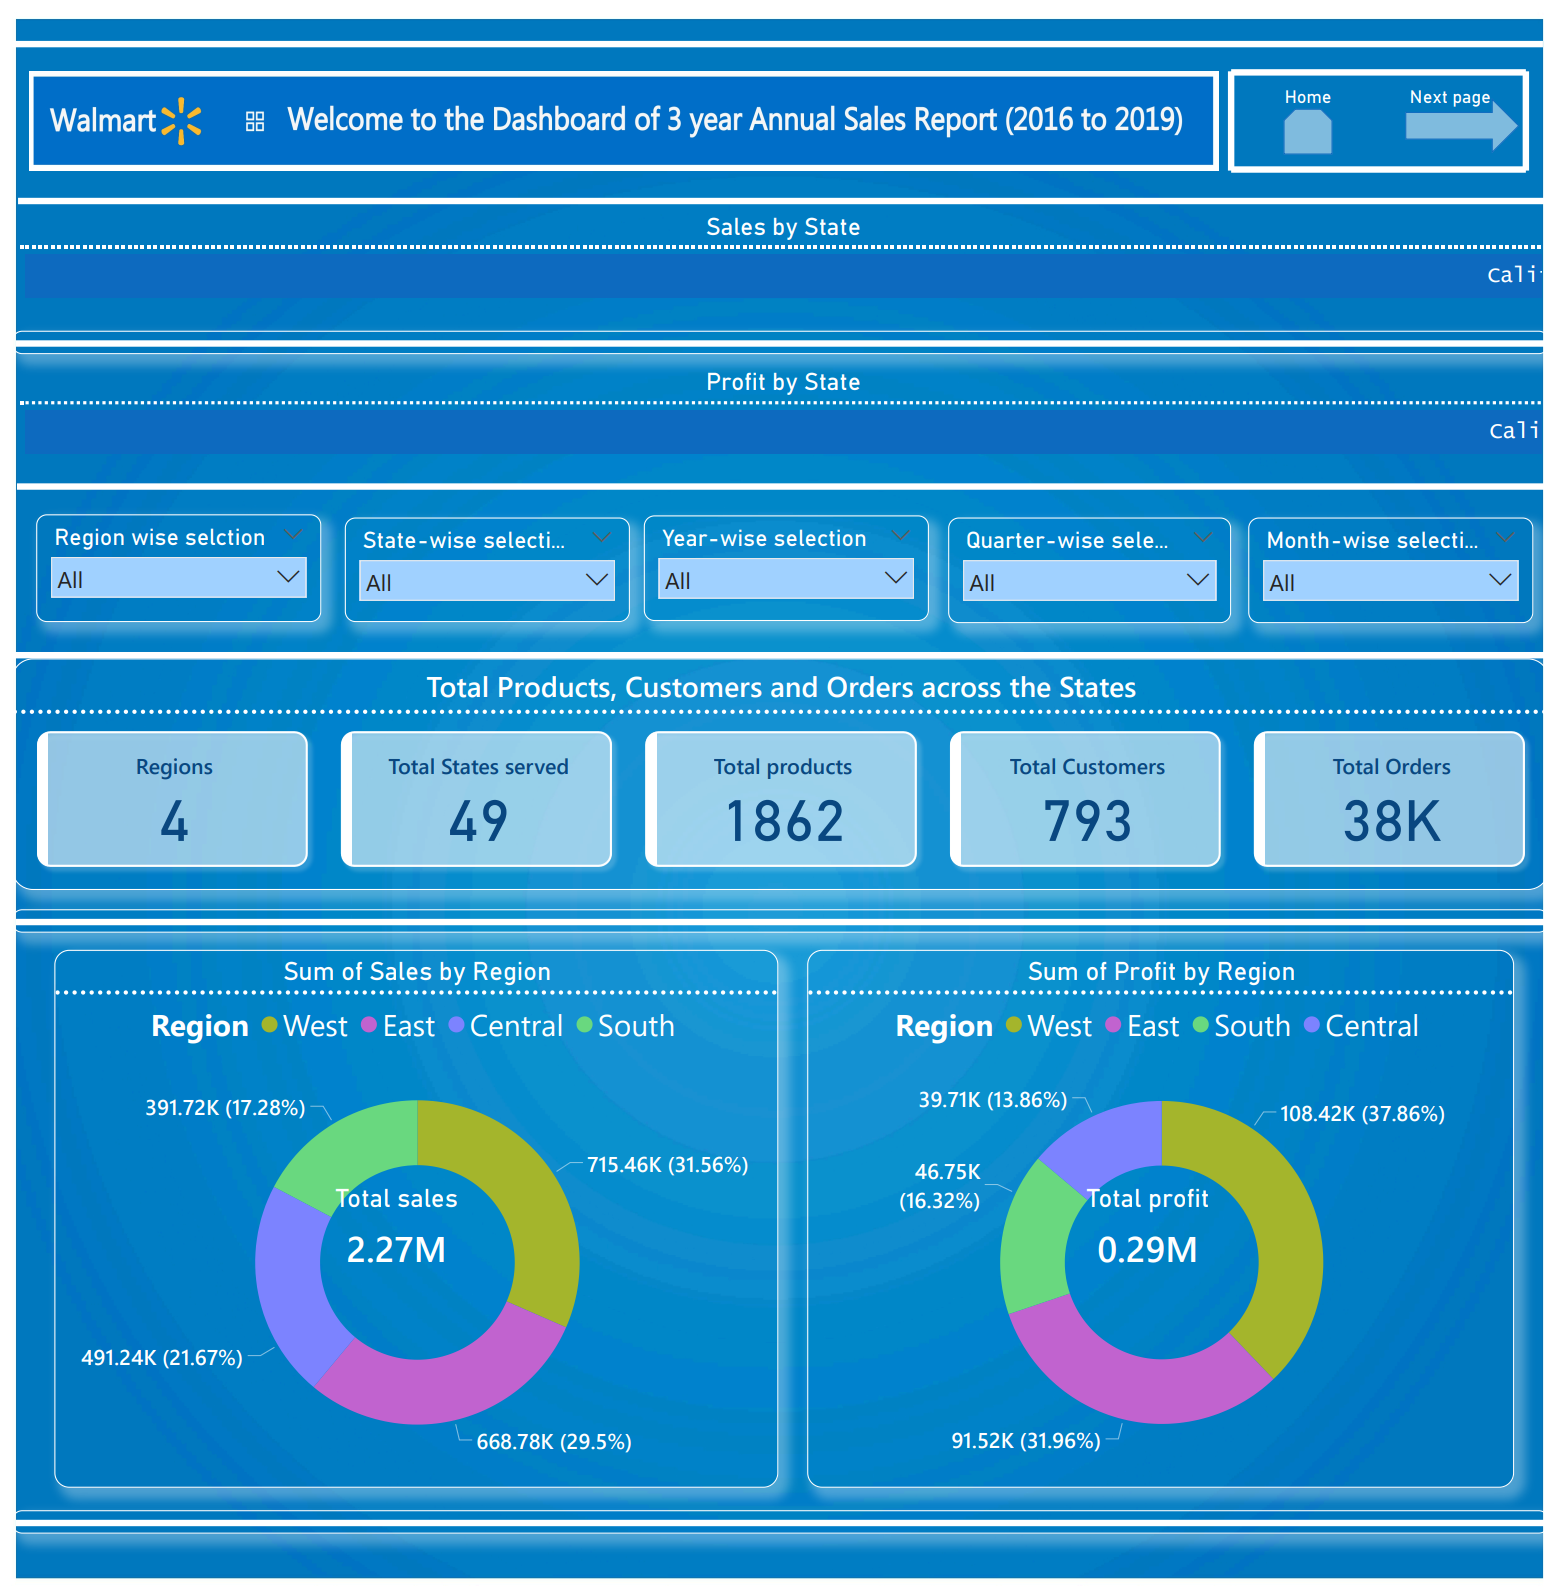The height and width of the screenshot is (1594, 1559).
Task: Select the Total Orders 38K card
Action: (x=1390, y=799)
